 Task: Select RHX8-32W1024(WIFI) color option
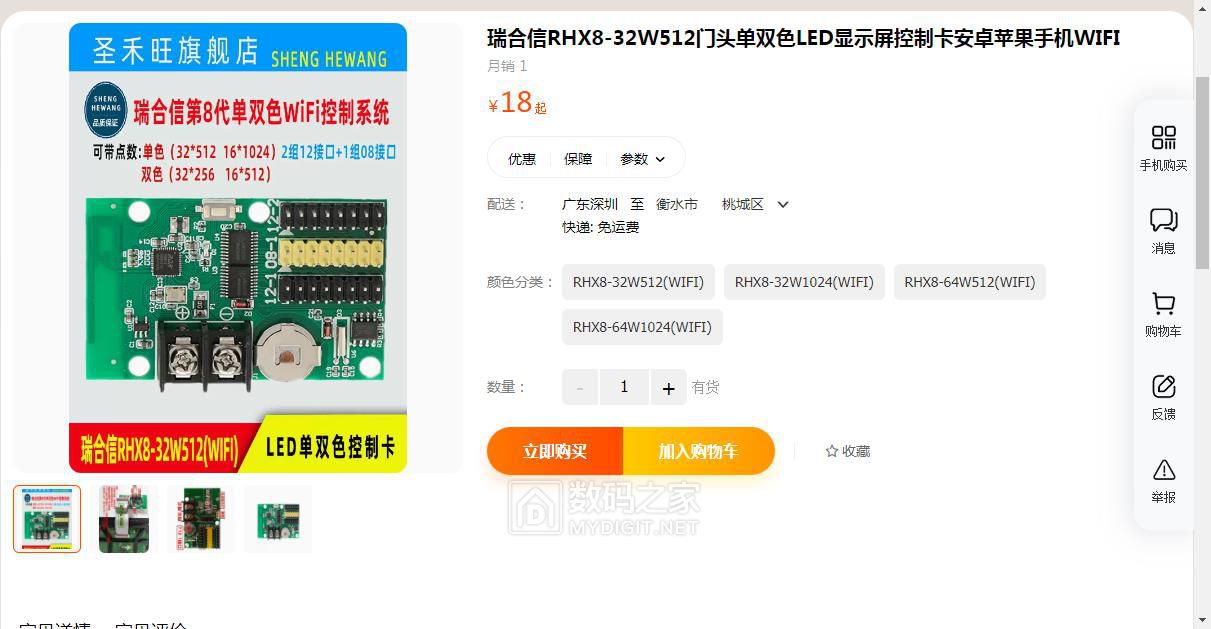point(804,282)
